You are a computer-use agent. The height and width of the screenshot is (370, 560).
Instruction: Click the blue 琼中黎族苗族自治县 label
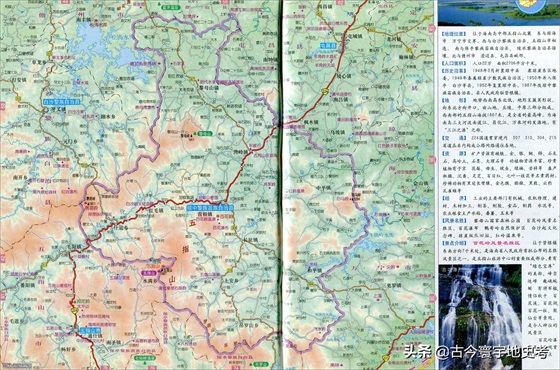(210, 208)
